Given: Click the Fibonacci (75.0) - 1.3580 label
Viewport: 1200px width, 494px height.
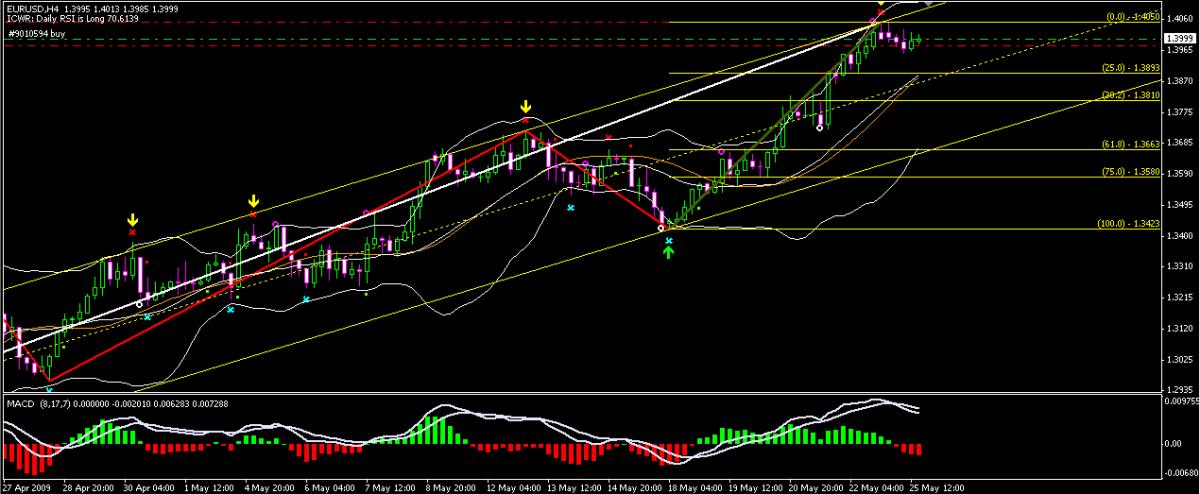Looking at the screenshot, I should (x=1130, y=172).
